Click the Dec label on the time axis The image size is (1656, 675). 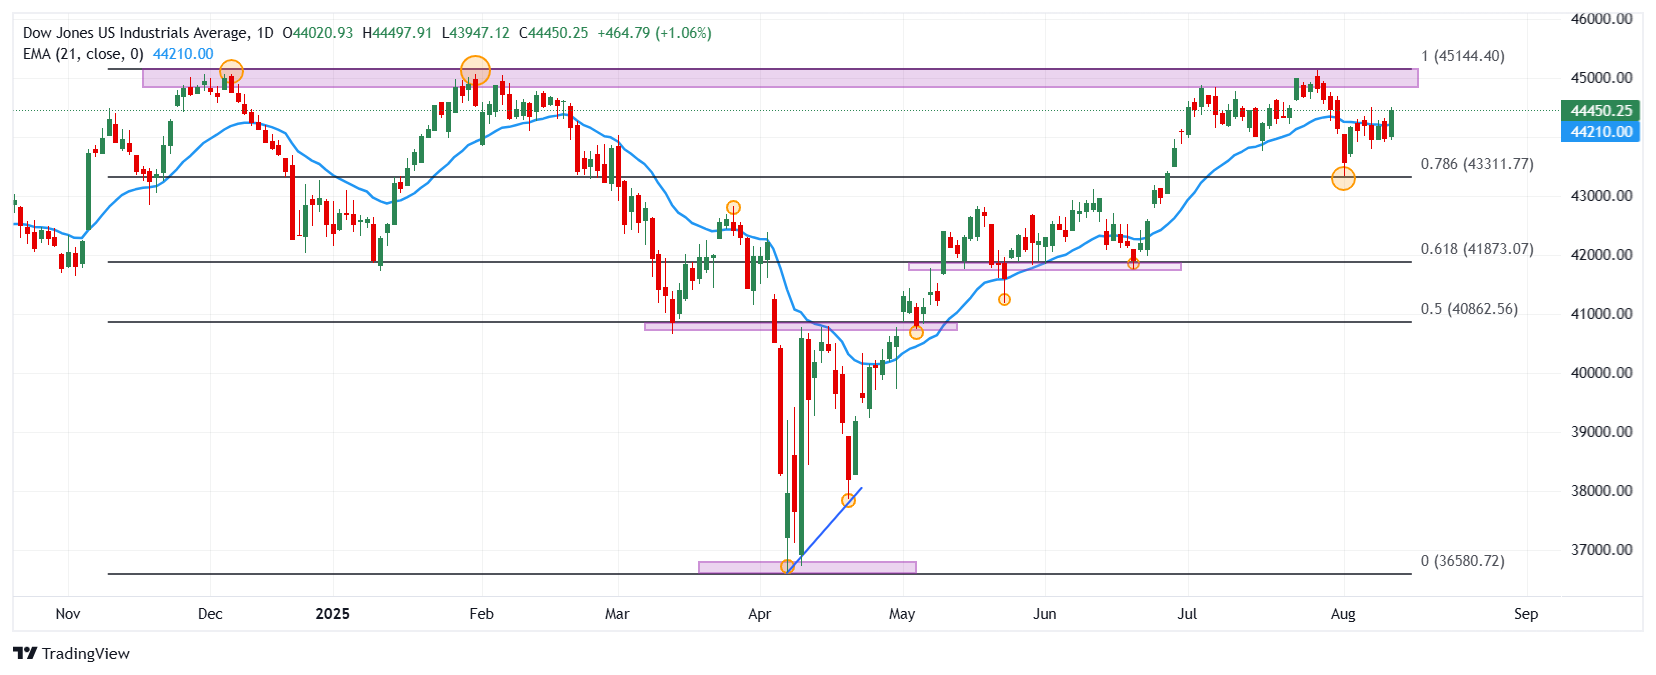click(x=210, y=614)
